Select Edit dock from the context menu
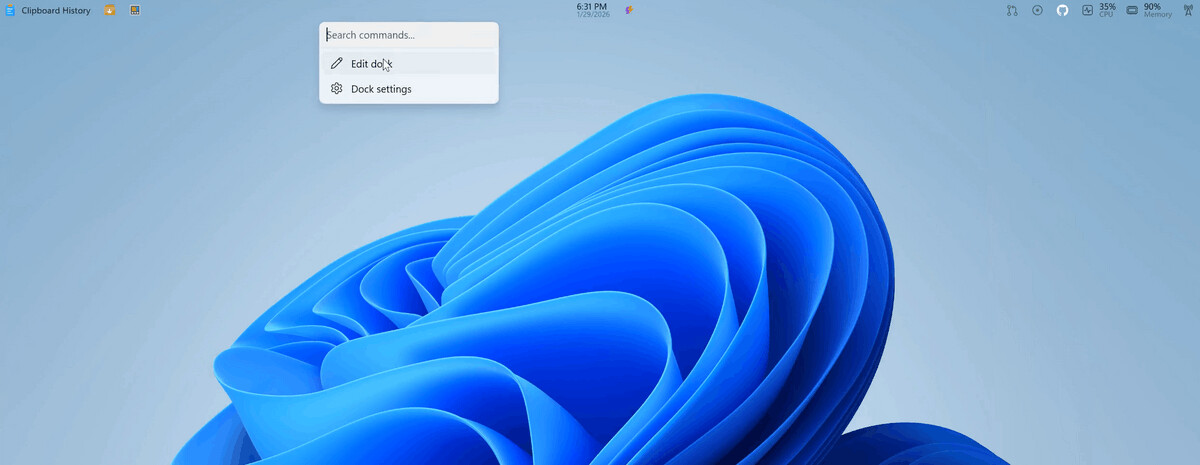 tap(409, 63)
